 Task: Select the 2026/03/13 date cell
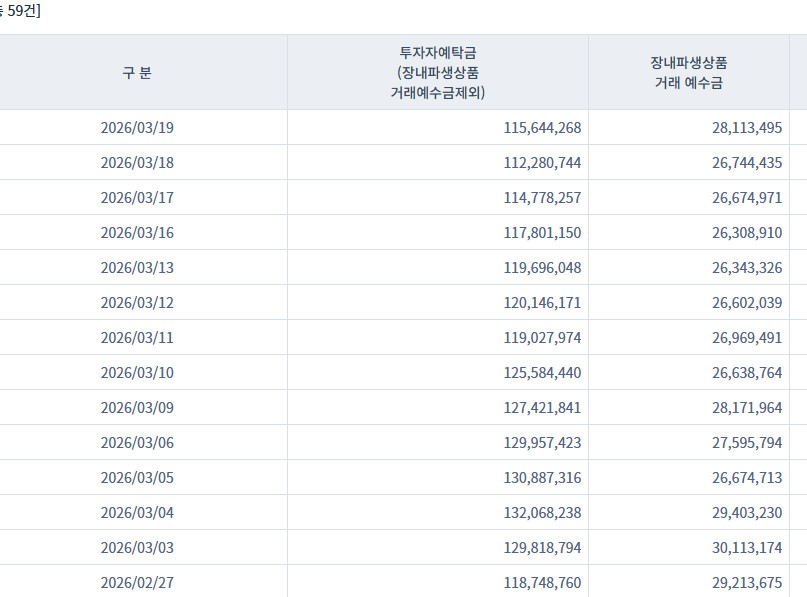click(x=137, y=268)
